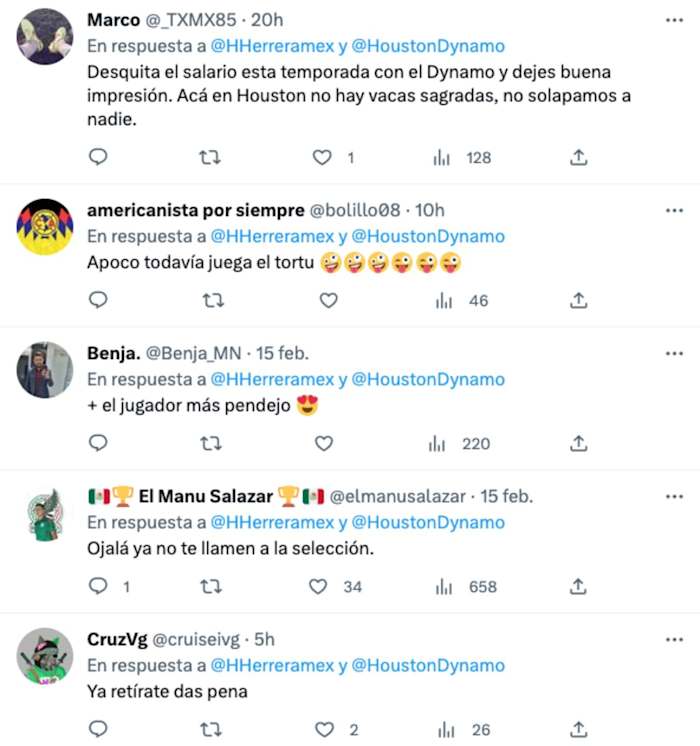
Task: Reply to Marco's tweet
Action: pos(98,157)
